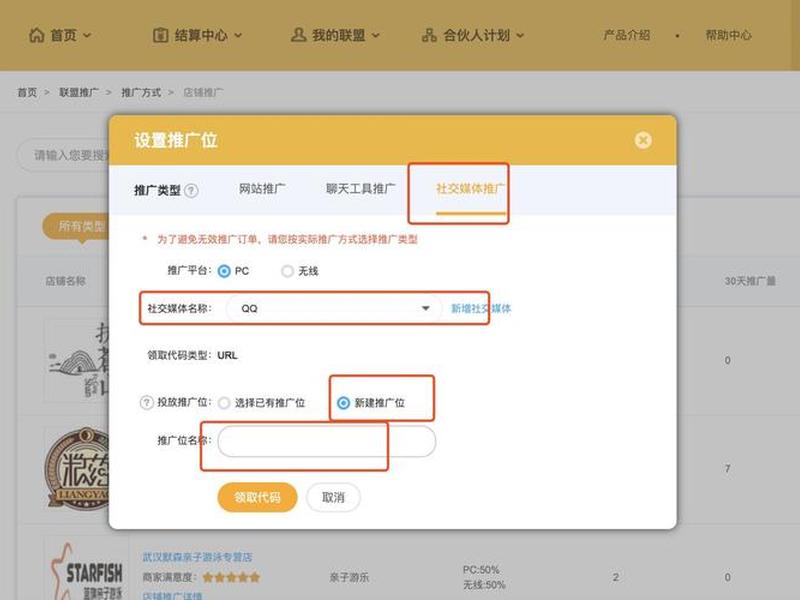Choose 新建推广位 radio option
Image resolution: width=800 pixels, height=600 pixels.
click(x=343, y=403)
